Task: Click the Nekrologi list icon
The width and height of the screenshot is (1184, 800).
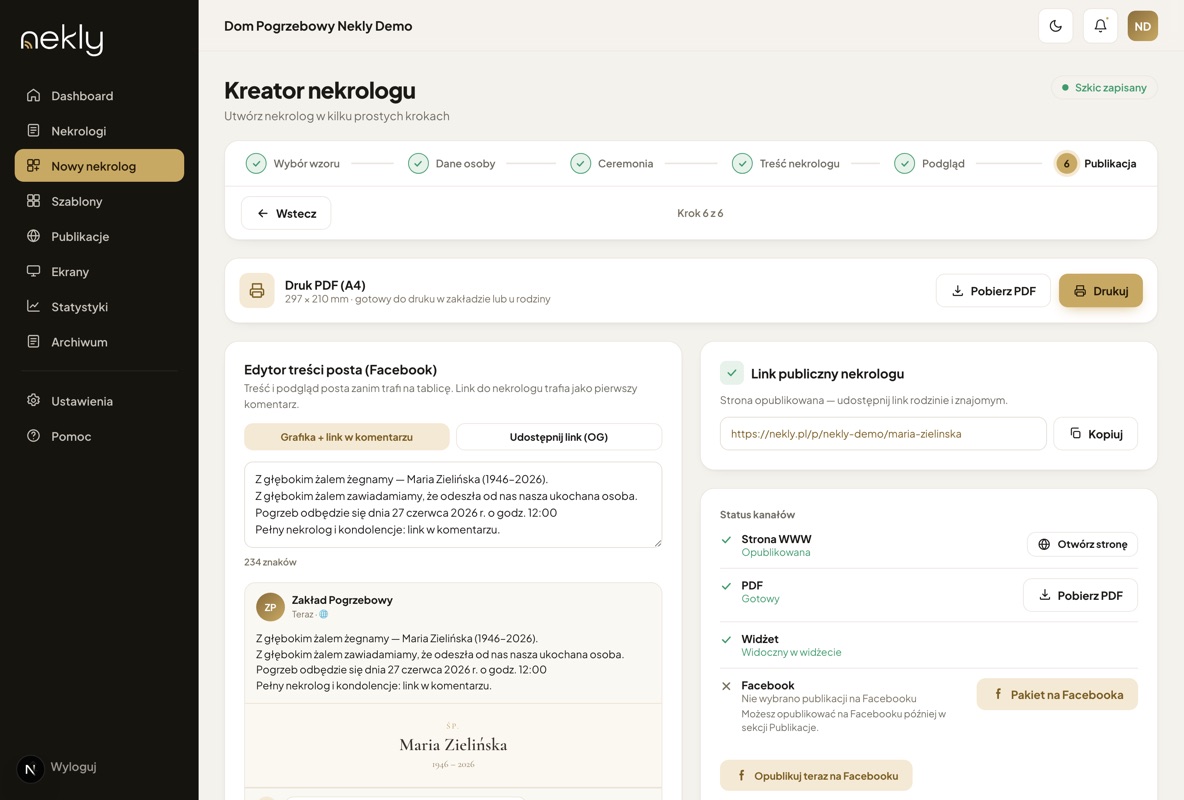Action: click(x=33, y=131)
